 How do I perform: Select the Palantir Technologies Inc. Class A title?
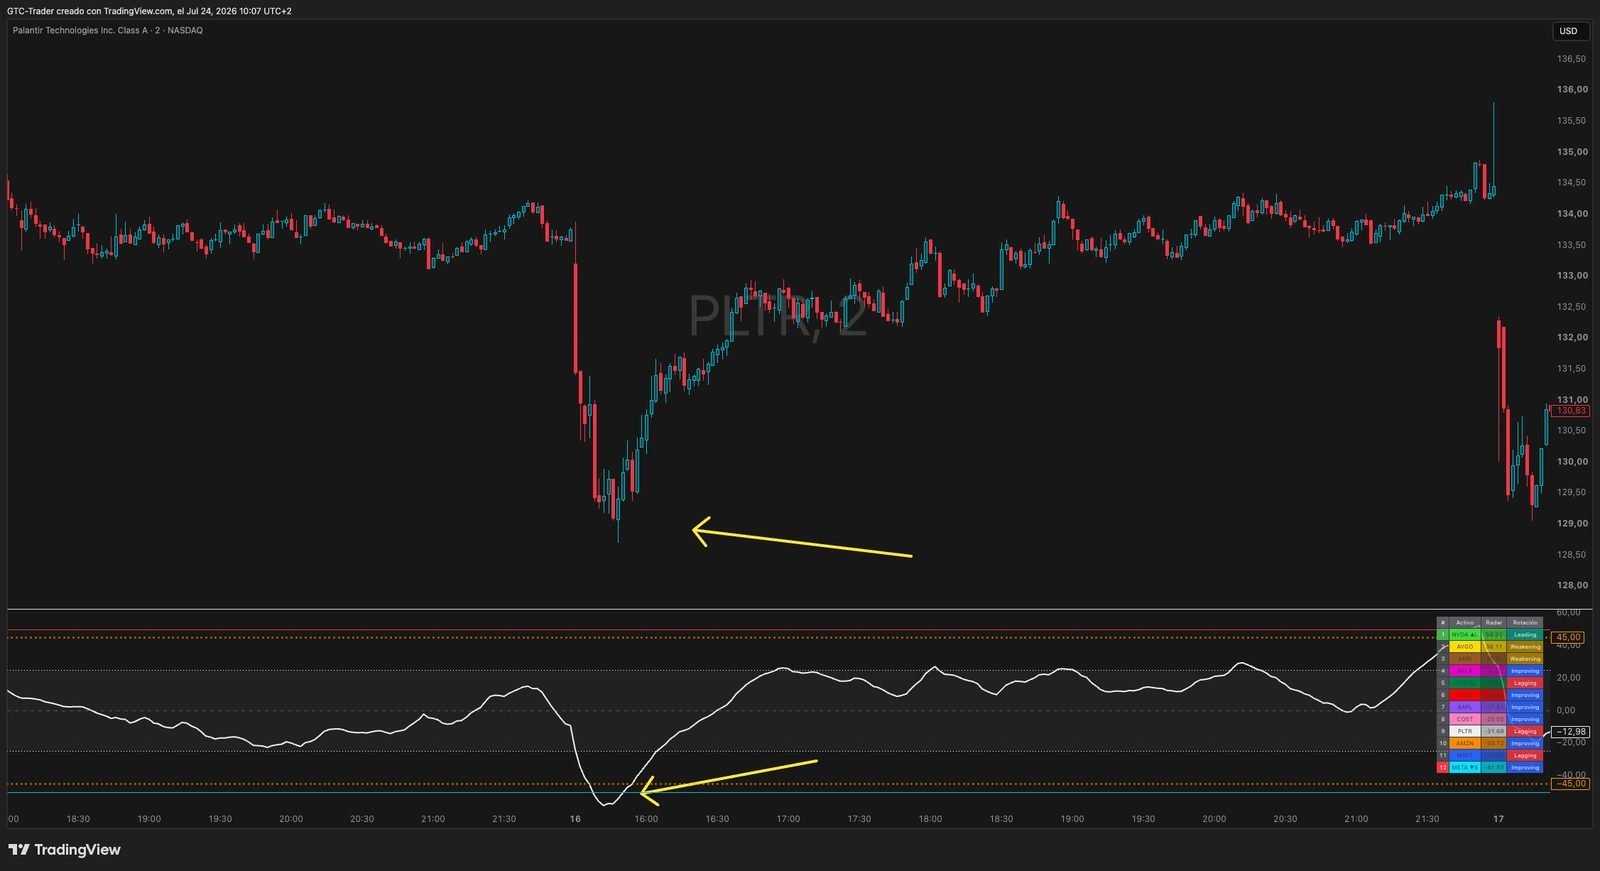(x=82, y=30)
